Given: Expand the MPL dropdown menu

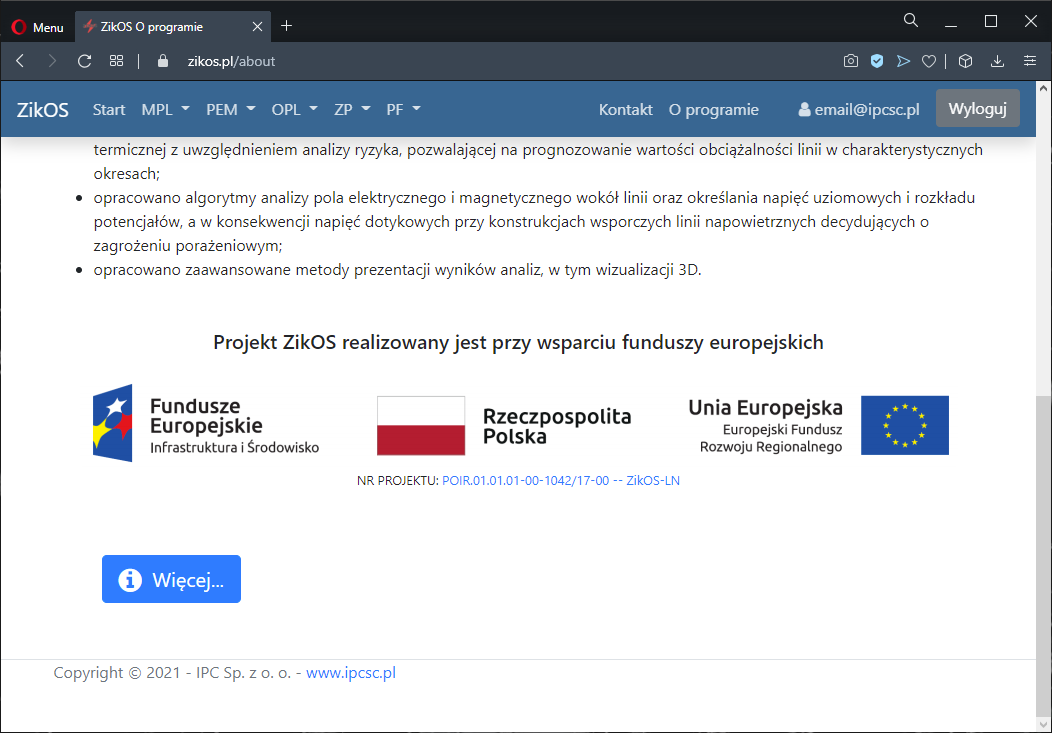Looking at the screenshot, I should point(165,109).
